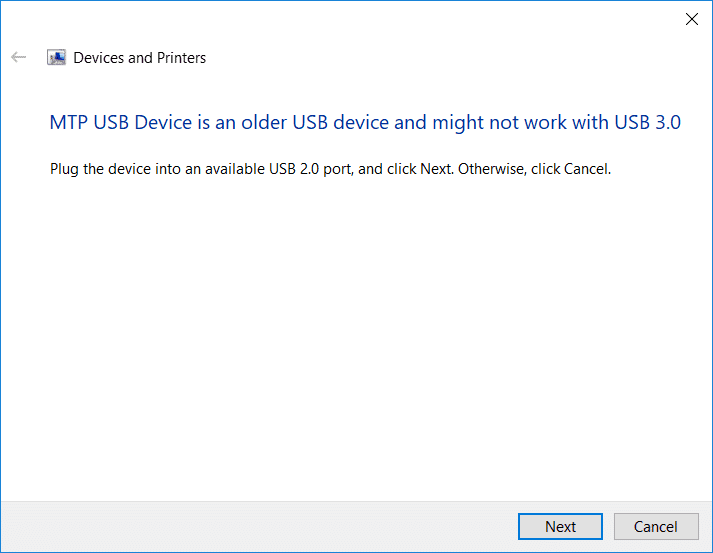The image size is (713, 553).
Task: Click the word "Next" inside the instruction sentence
Action: pos(436,169)
